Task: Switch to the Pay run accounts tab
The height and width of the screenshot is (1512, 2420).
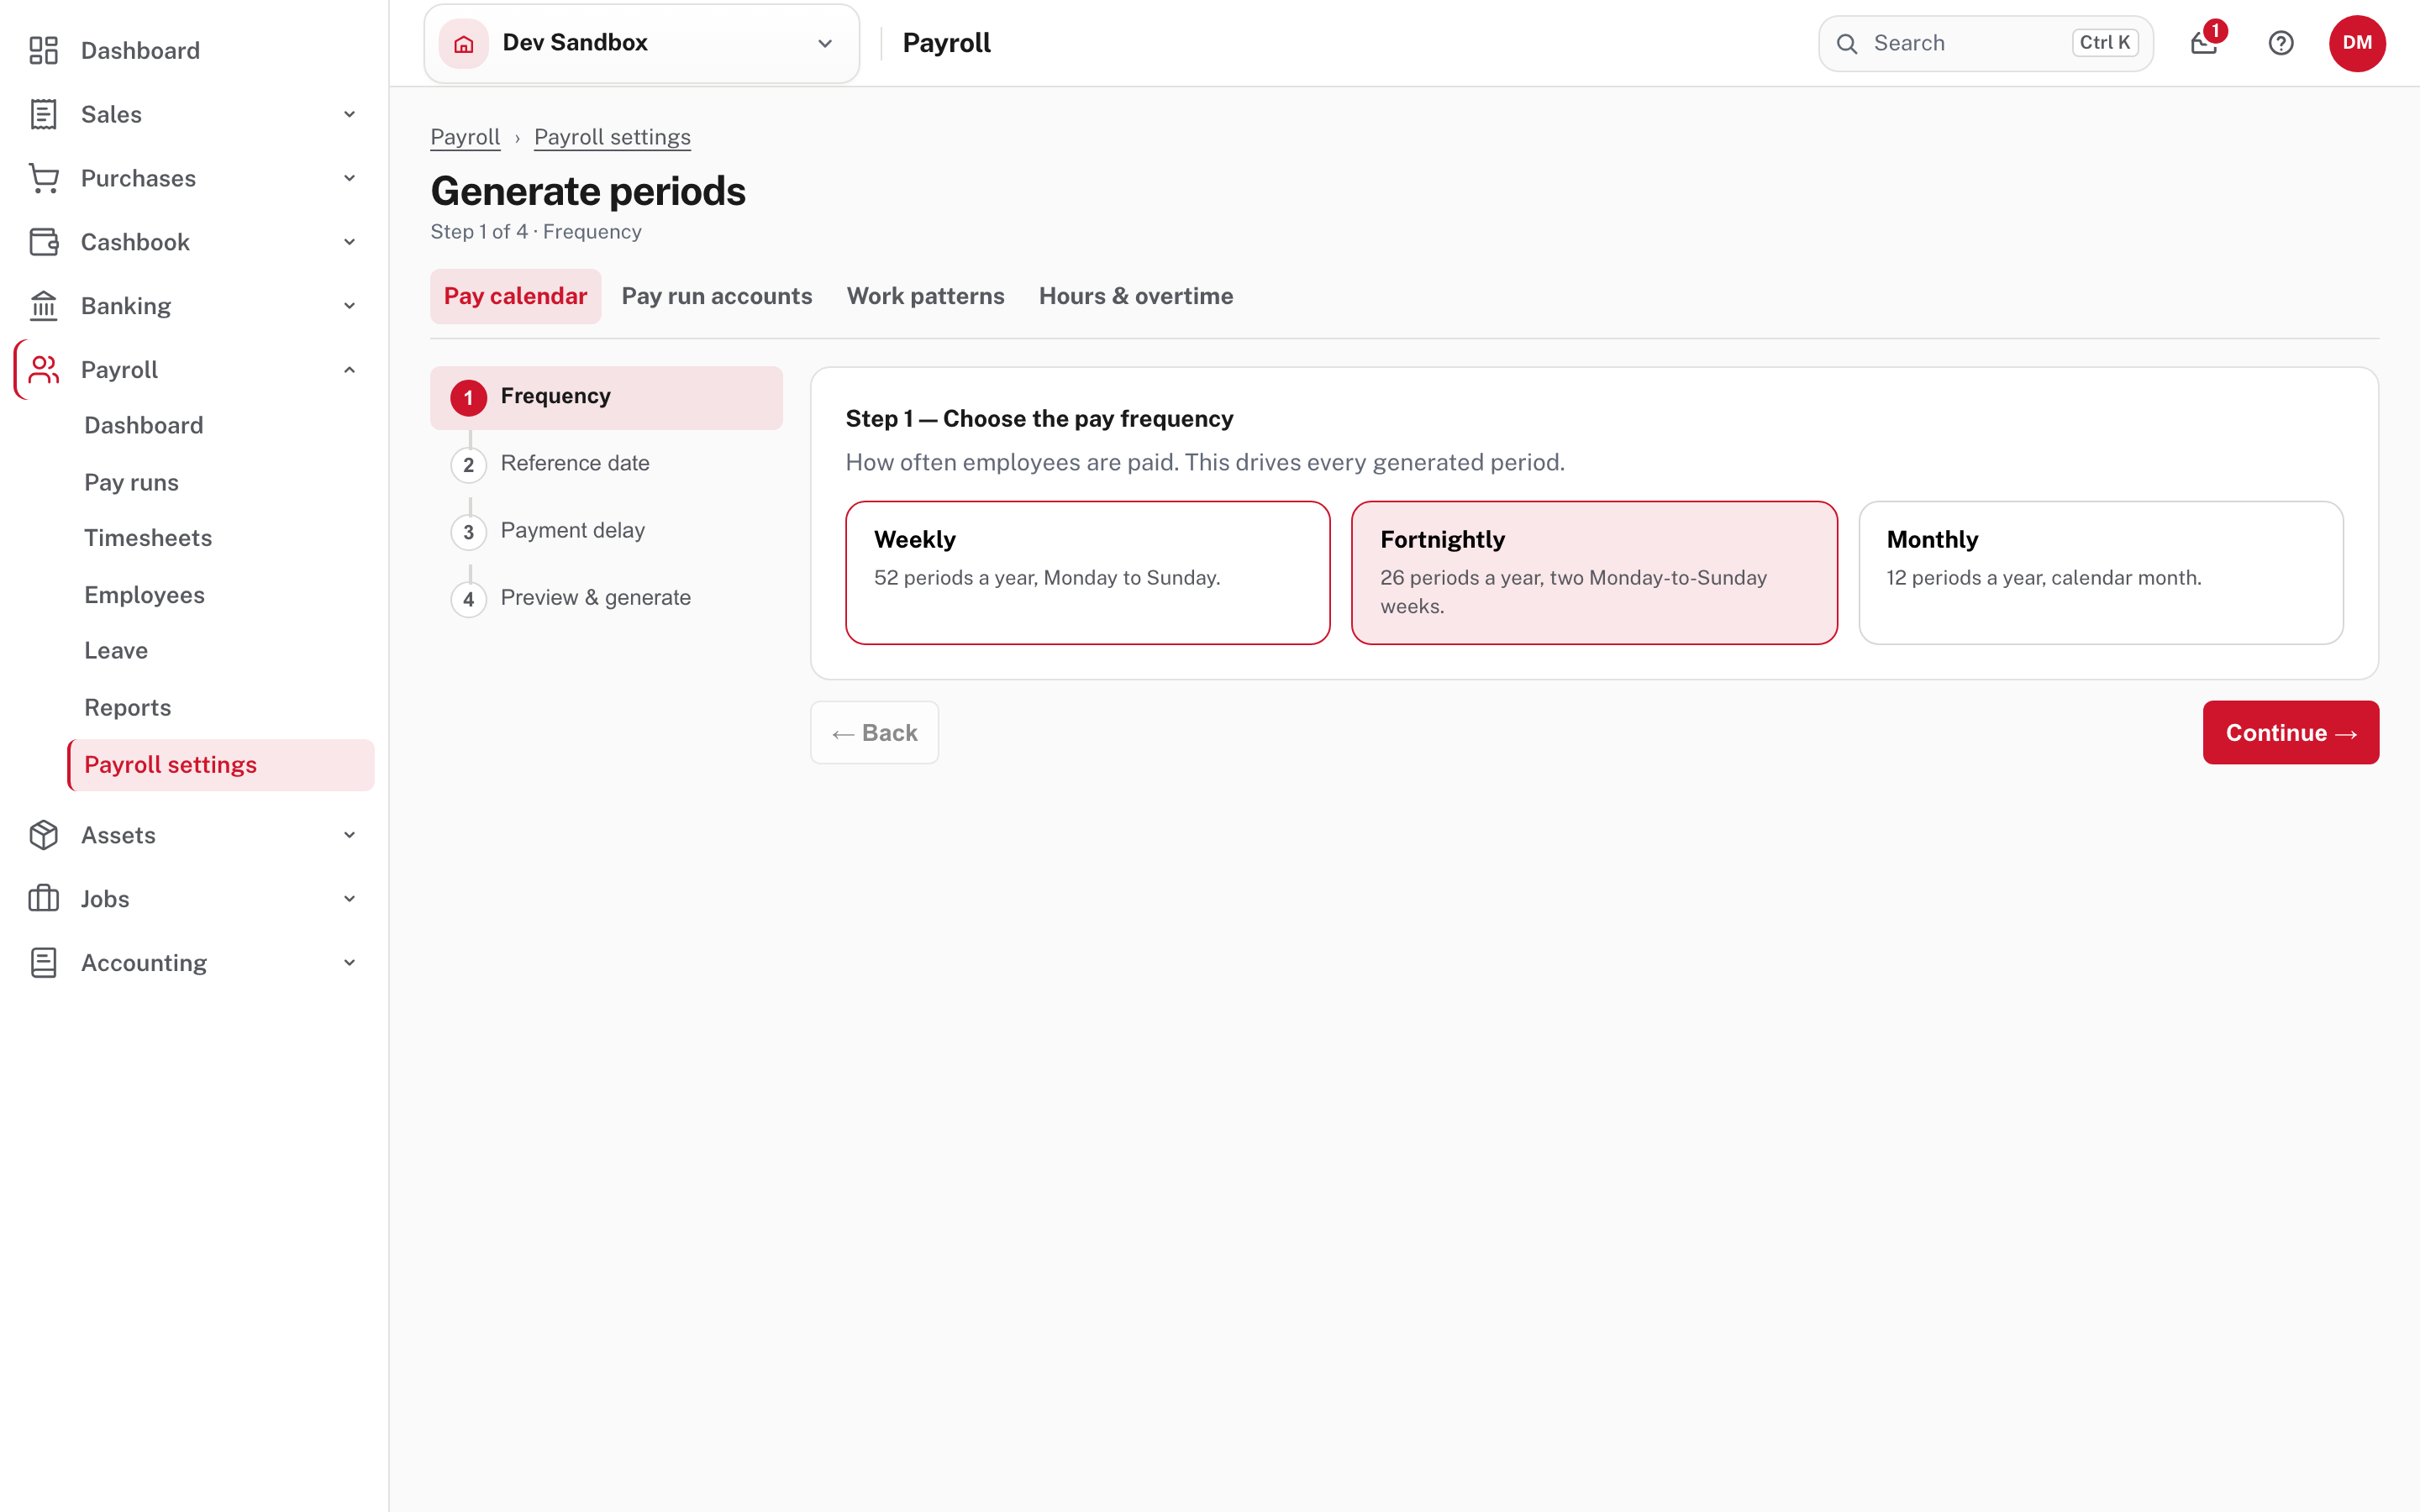Action: pyautogui.click(x=717, y=296)
